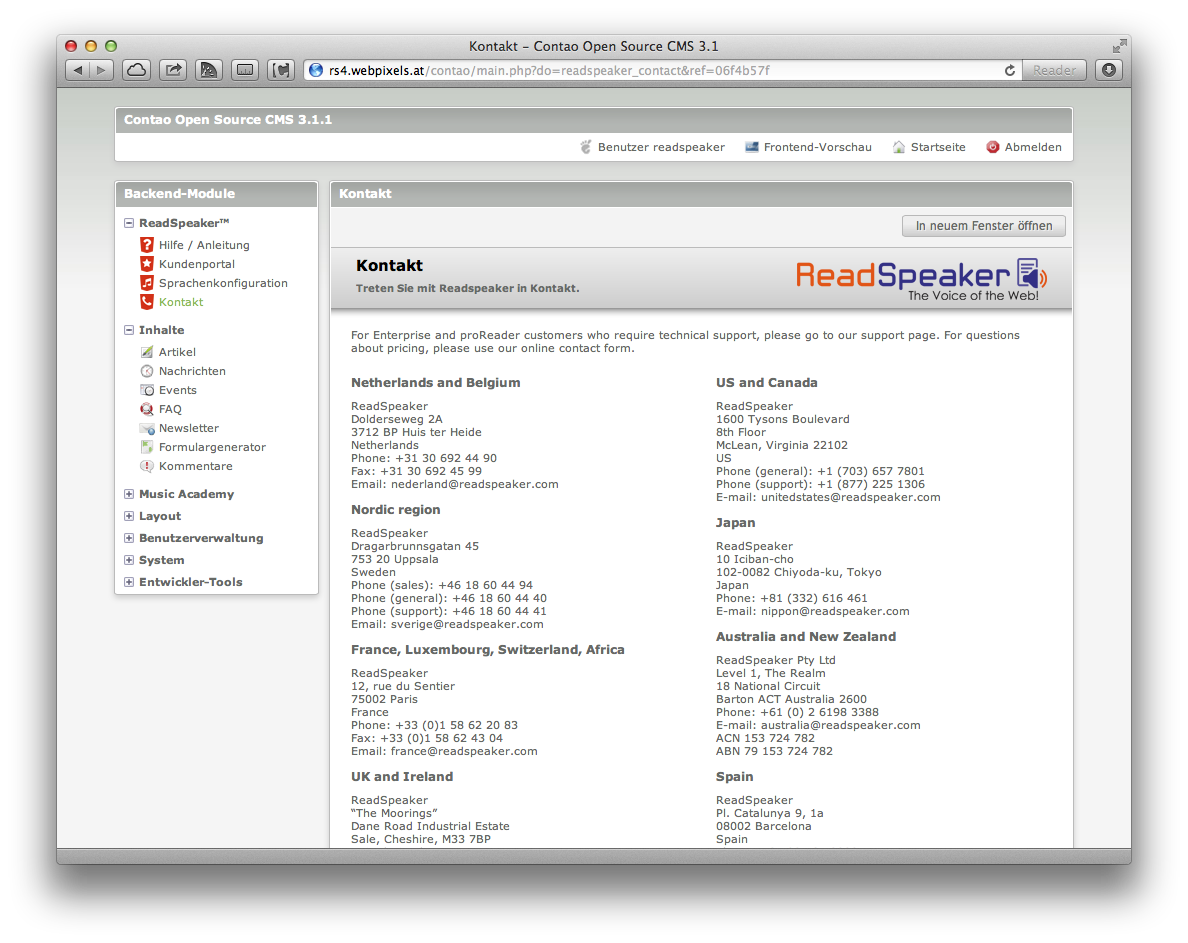Viewport: 1188px width, 943px height.
Task: Open the Kundenportal menu item text
Action: [197, 264]
